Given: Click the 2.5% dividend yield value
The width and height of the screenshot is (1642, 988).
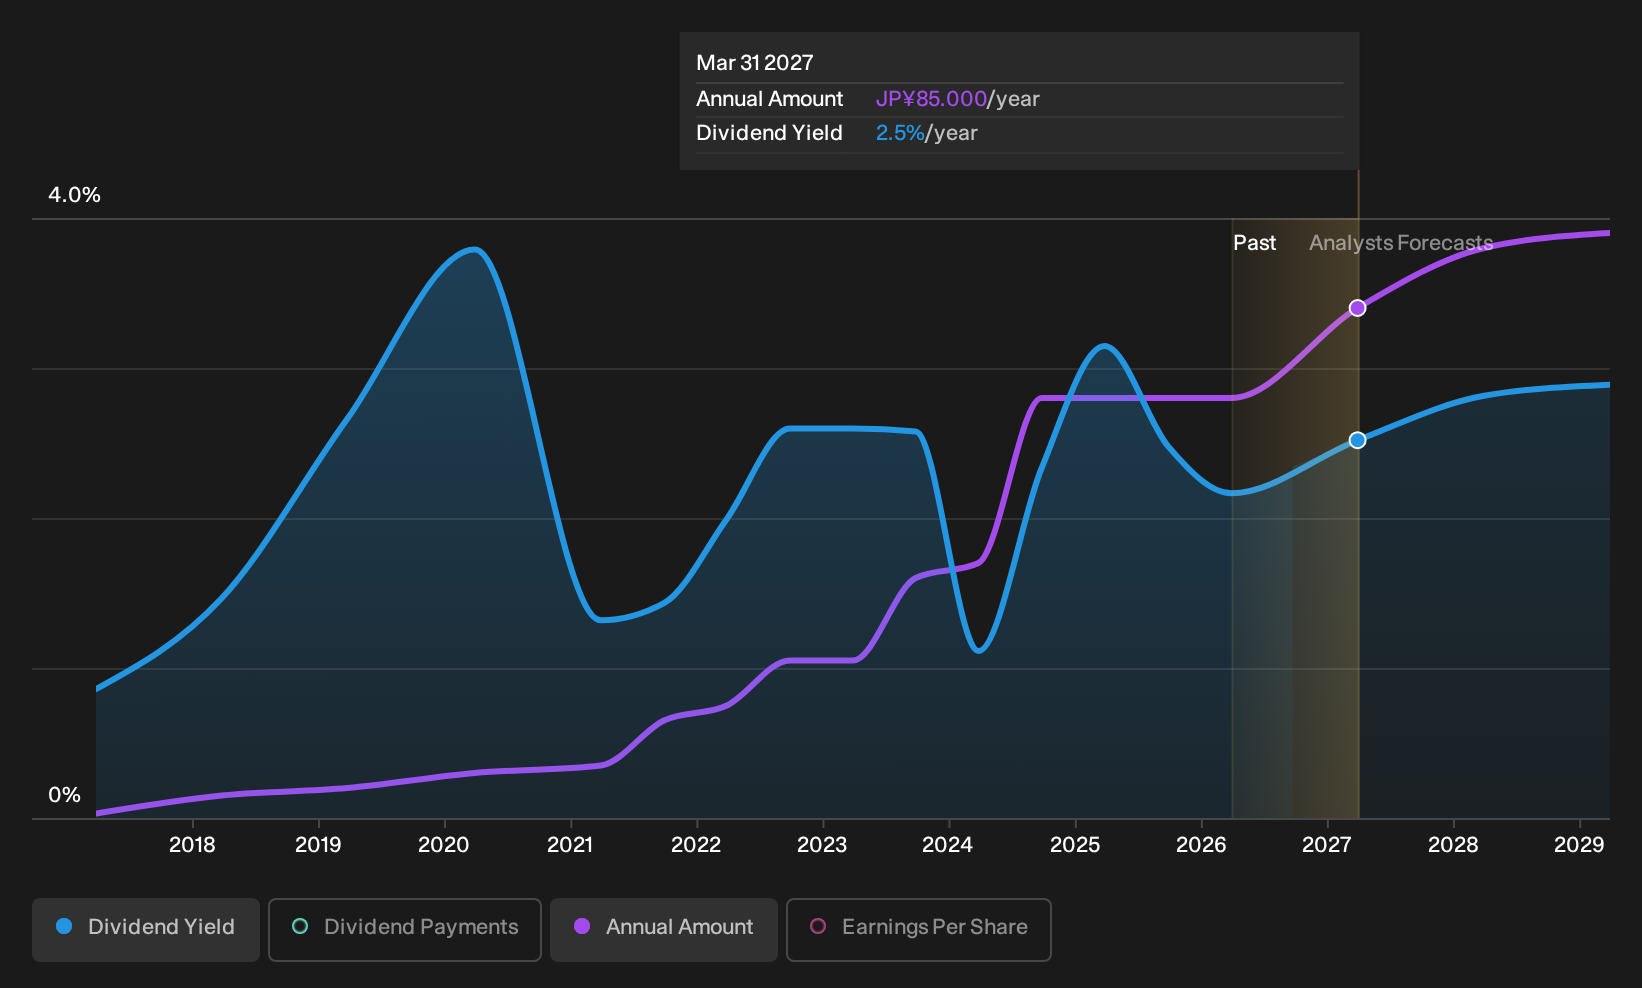Looking at the screenshot, I should (x=900, y=133).
